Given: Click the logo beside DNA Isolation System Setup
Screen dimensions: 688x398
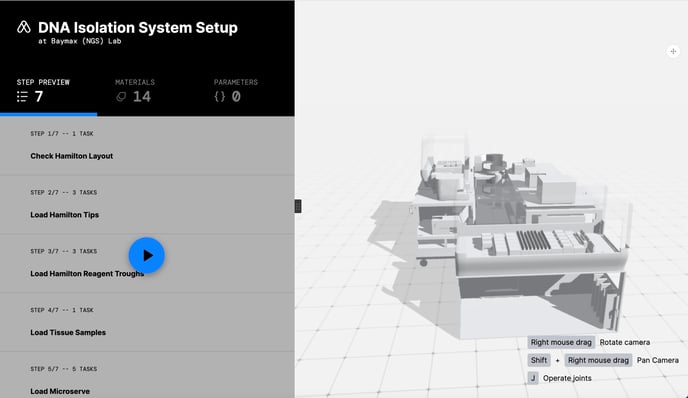Looking at the screenshot, I should point(24,27).
